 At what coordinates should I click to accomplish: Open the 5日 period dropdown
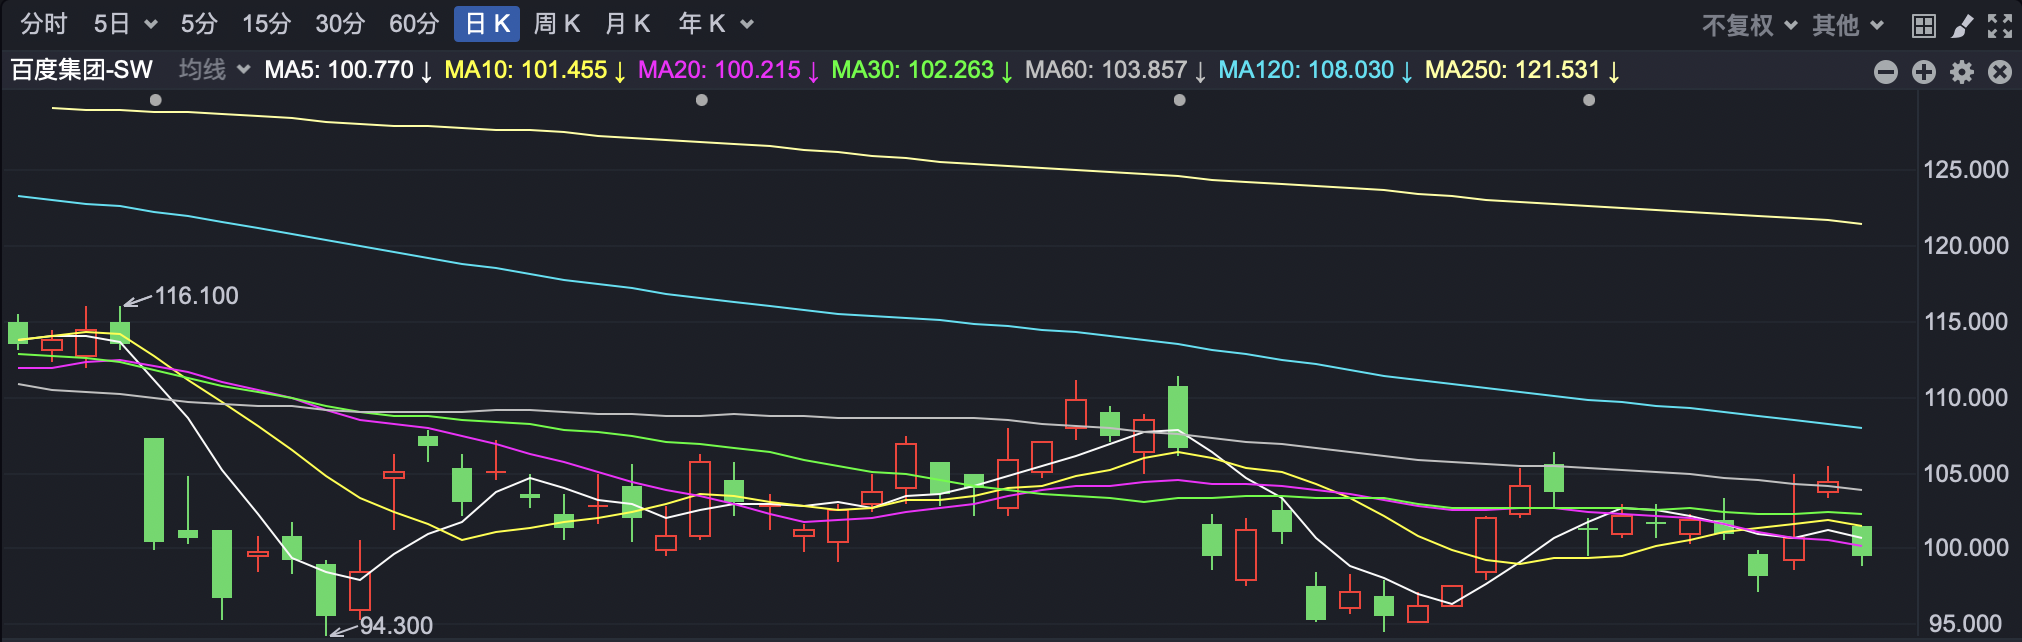125,24
